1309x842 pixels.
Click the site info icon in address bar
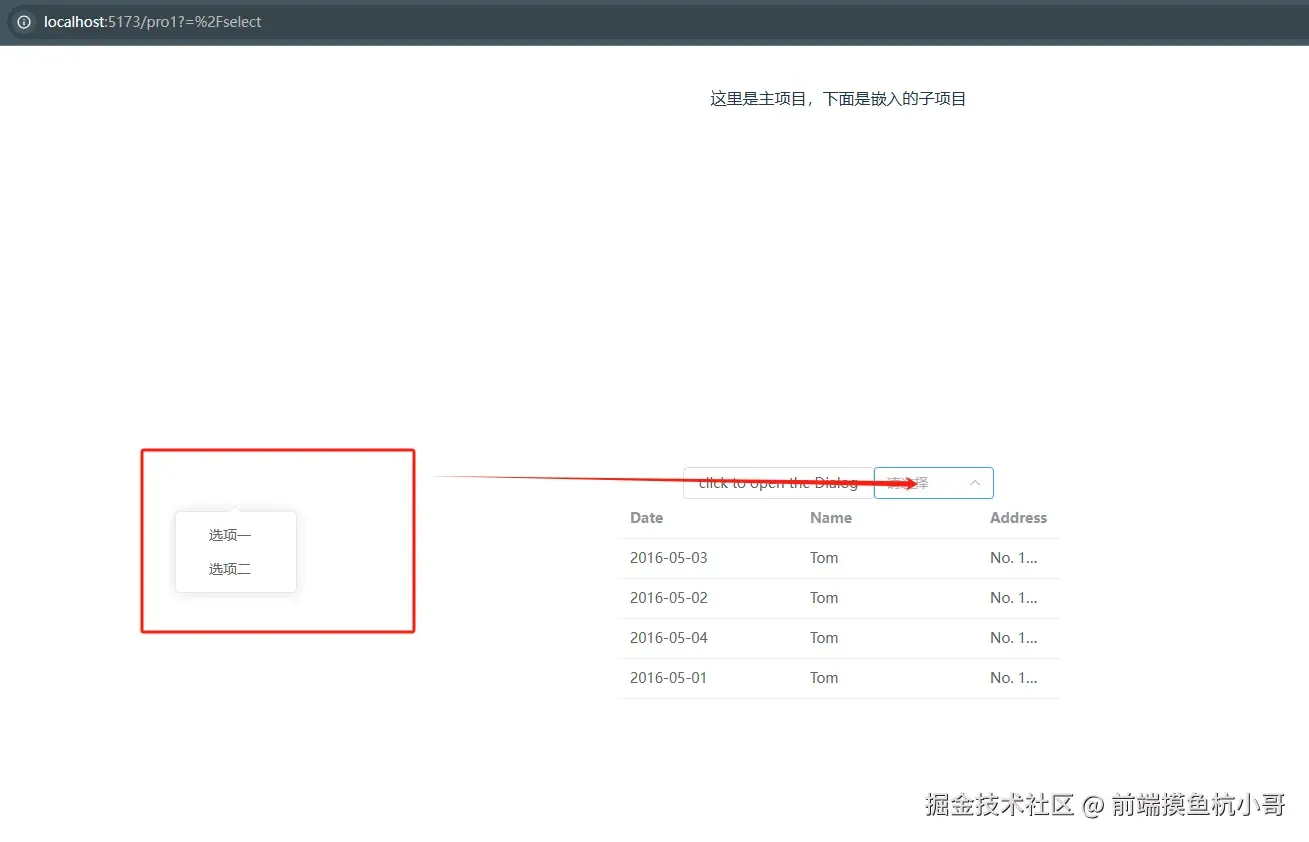[x=24, y=22]
